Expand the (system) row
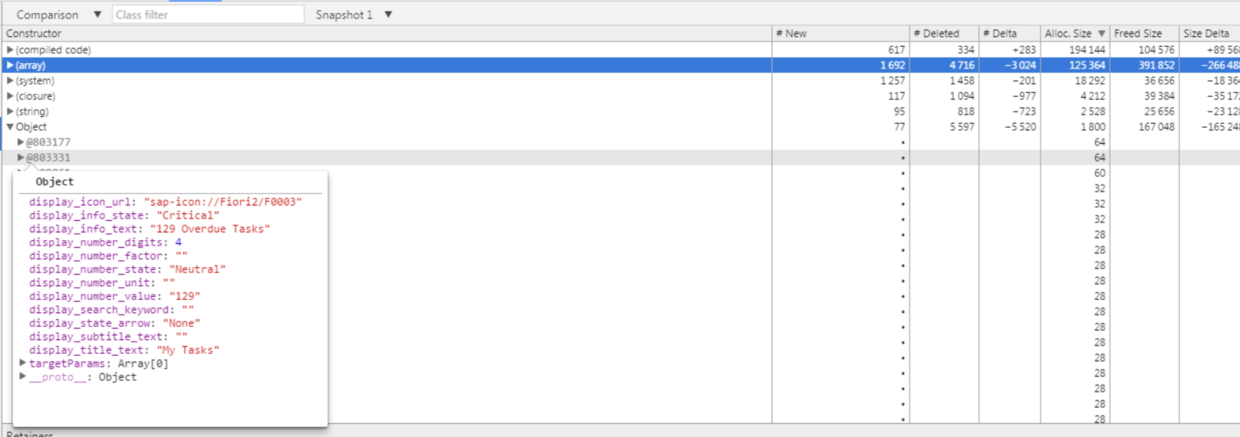Viewport: 1240px width, 437px height. 10,81
